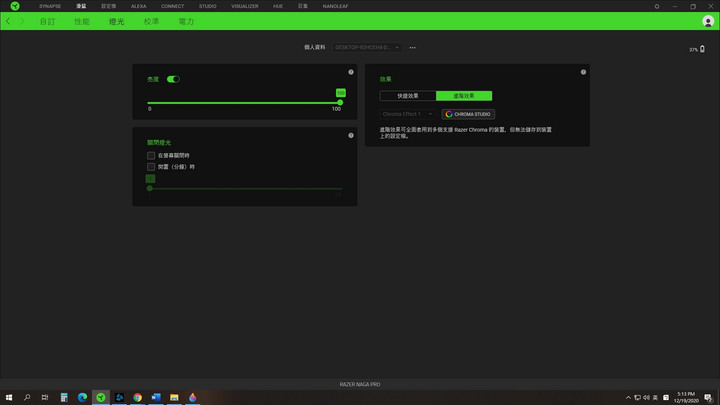Open the black-tile app next to Synapse icon
The width and height of the screenshot is (720, 405).
click(x=119, y=397)
